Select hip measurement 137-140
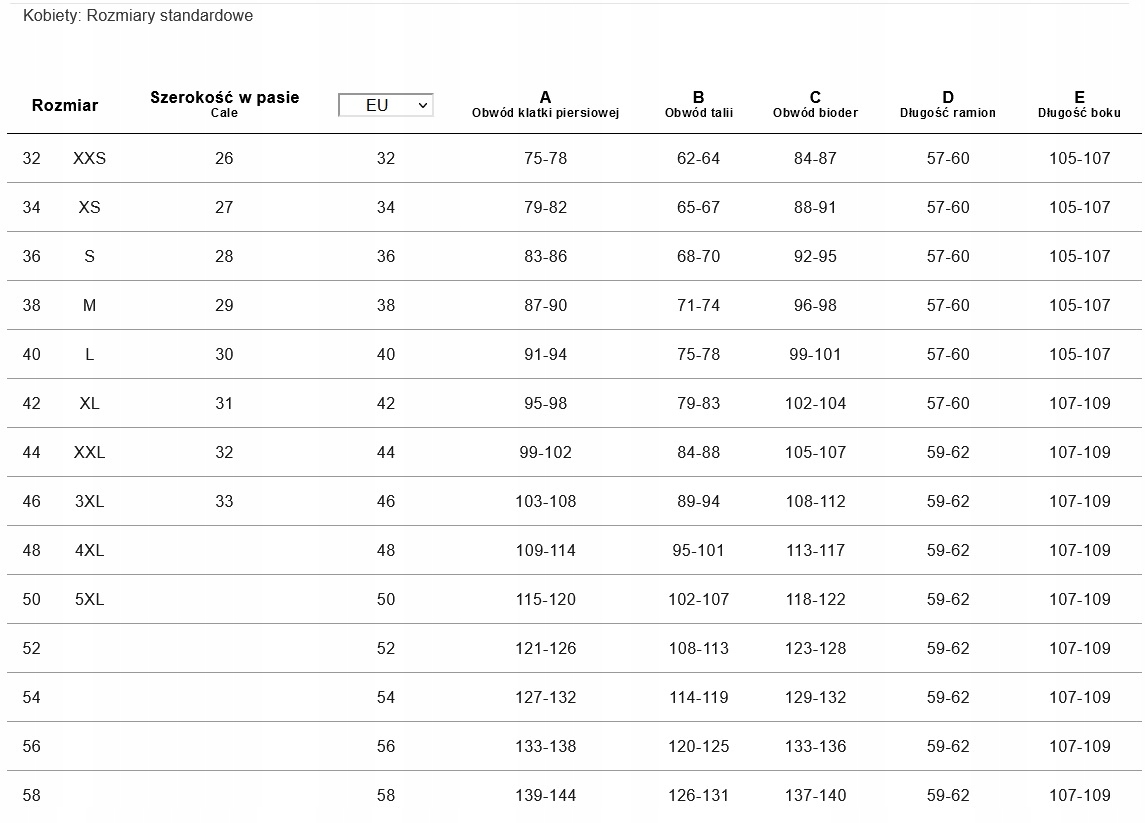Screen dimensions: 1146x823 pyautogui.click(x=815, y=795)
